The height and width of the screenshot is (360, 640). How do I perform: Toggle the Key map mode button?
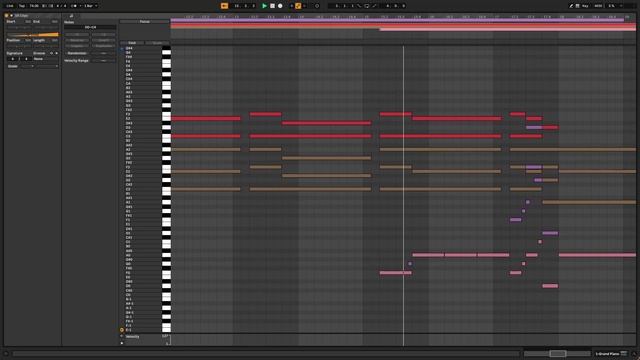tap(585, 6)
